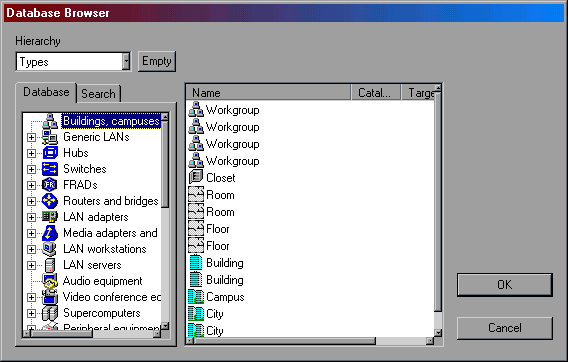Switch to the Database tab

[46, 92]
